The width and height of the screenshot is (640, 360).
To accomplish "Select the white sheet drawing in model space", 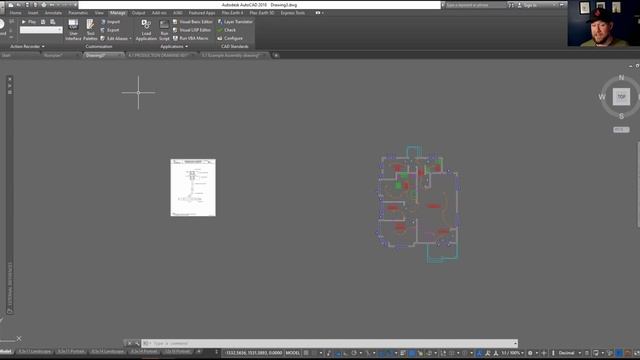I will coord(193,188).
